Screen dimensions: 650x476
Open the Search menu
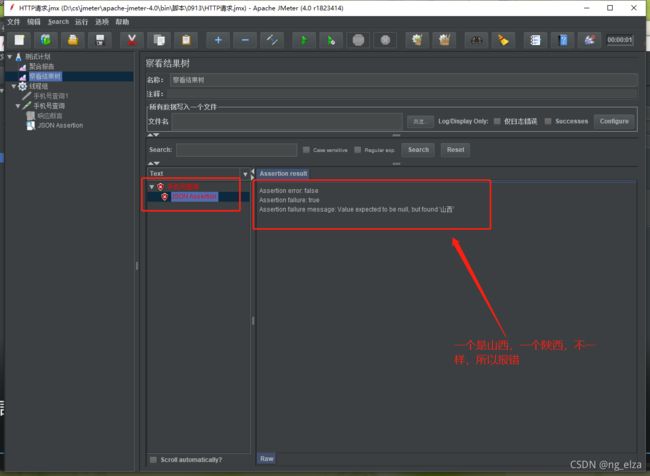(x=58, y=22)
